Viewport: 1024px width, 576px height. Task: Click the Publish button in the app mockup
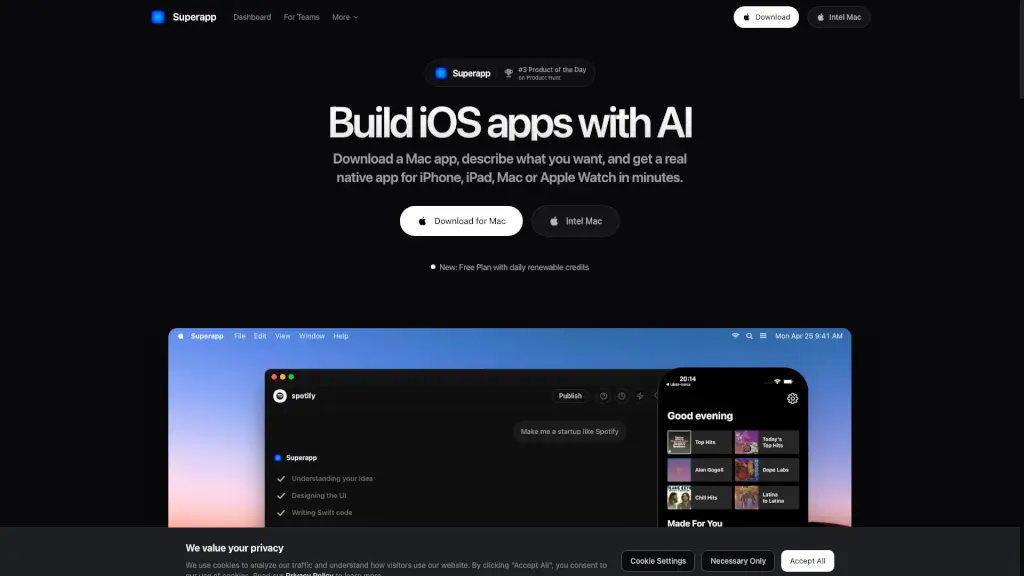[570, 396]
